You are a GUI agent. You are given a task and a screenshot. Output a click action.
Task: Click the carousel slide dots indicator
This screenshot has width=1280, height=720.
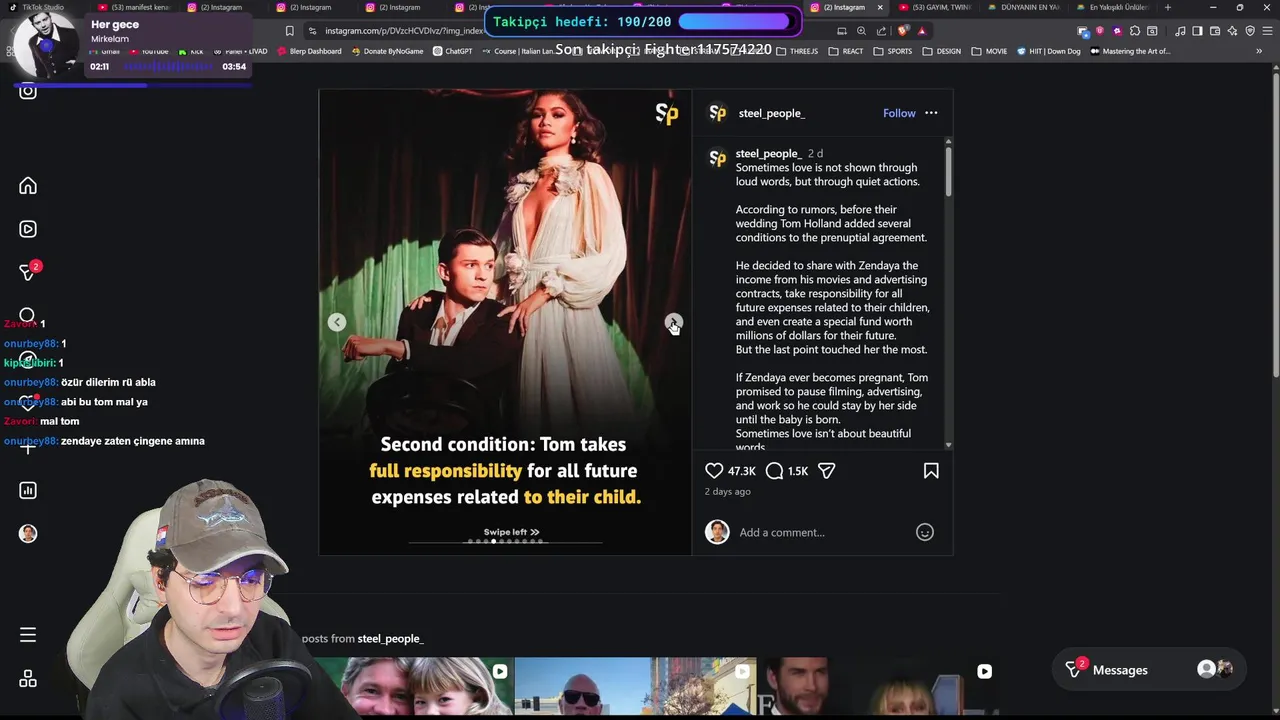pos(506,541)
